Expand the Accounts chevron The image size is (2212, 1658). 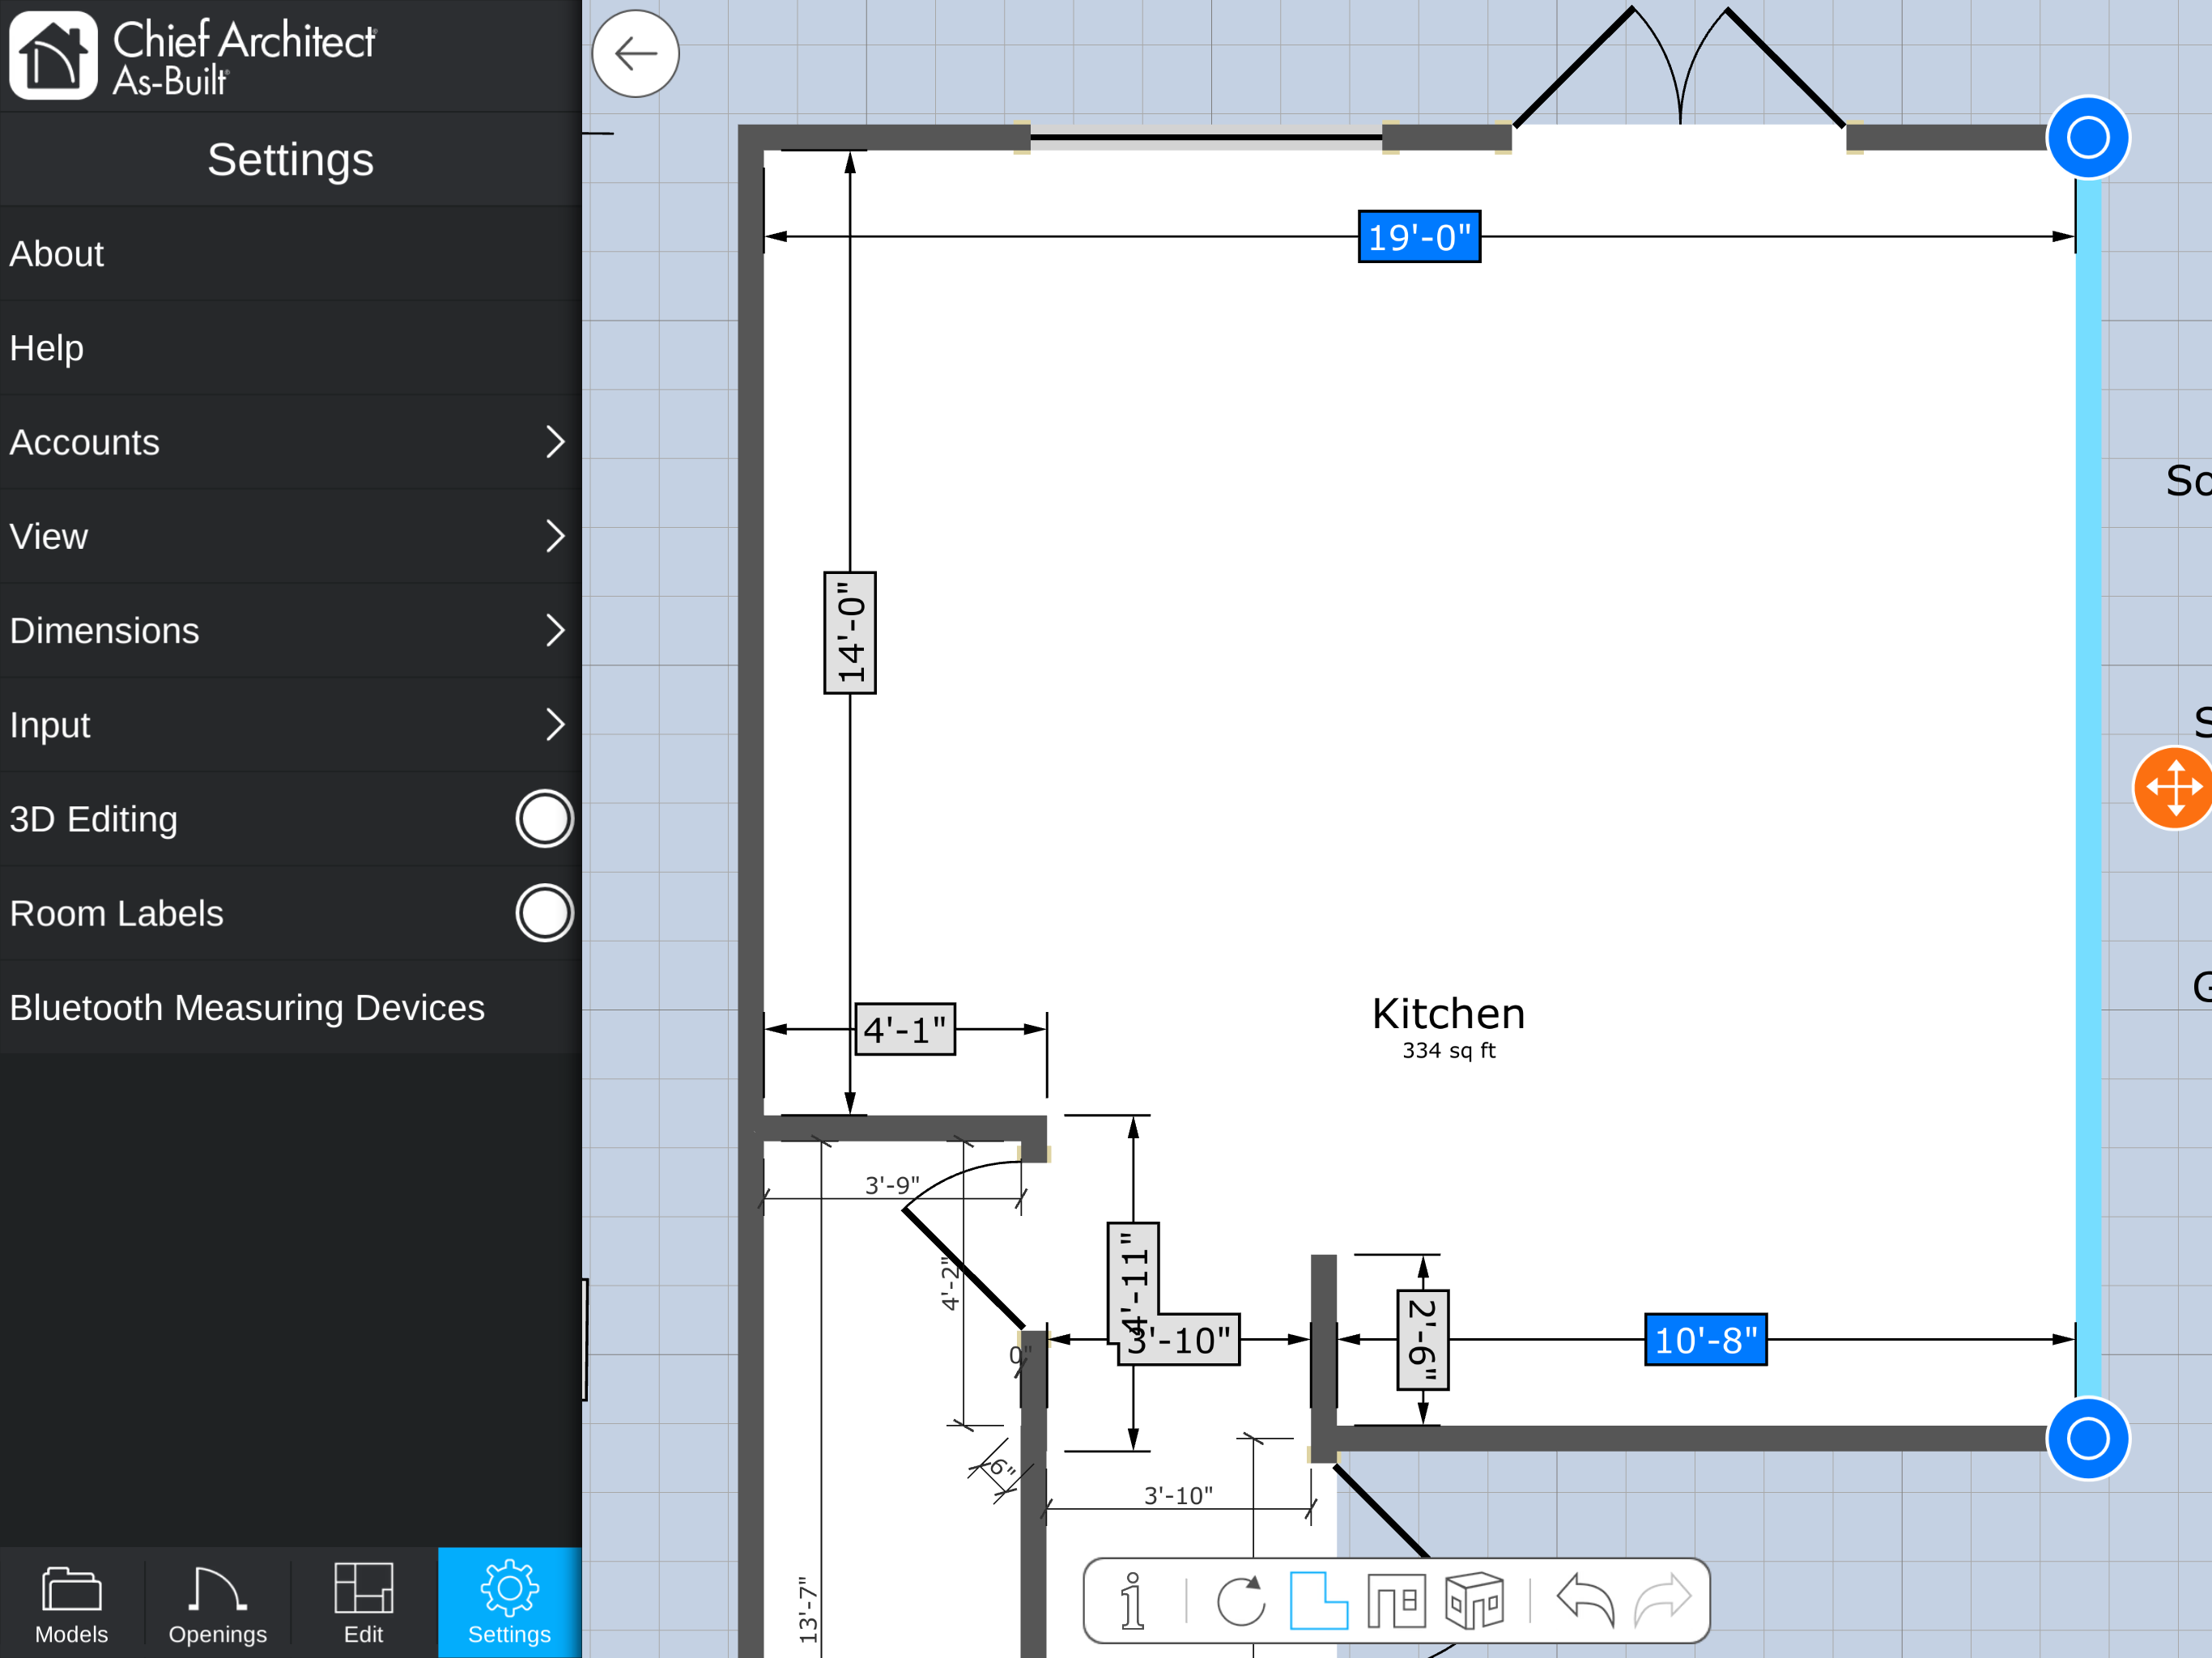coord(555,442)
